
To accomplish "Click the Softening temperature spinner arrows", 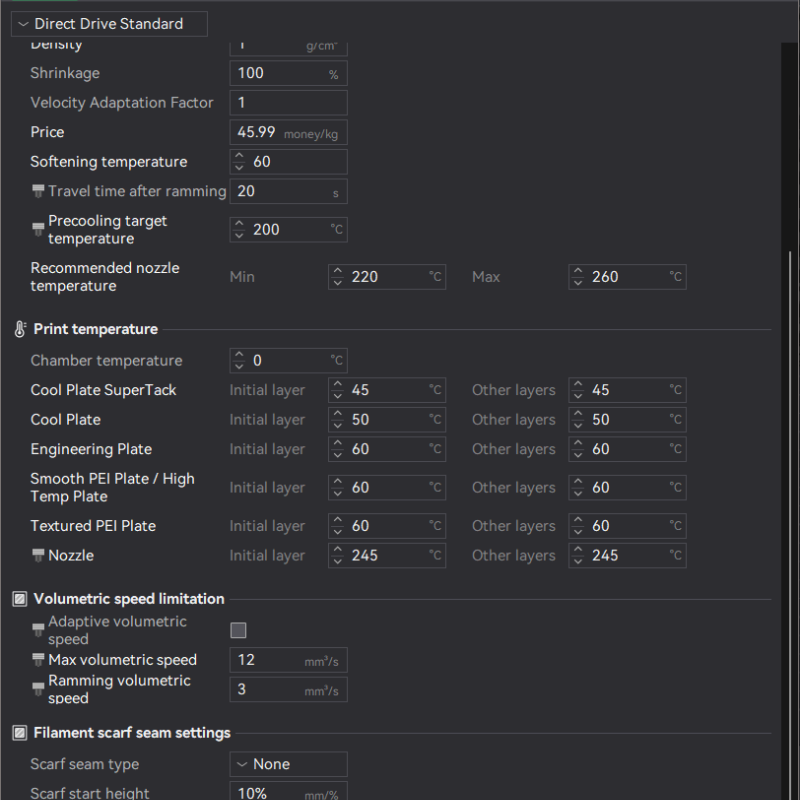I will pos(239,162).
